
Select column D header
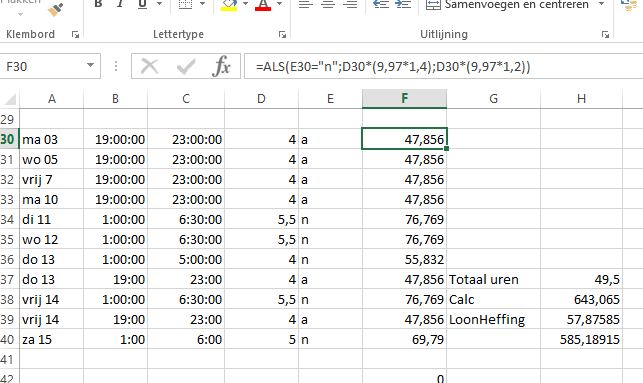coord(261,99)
